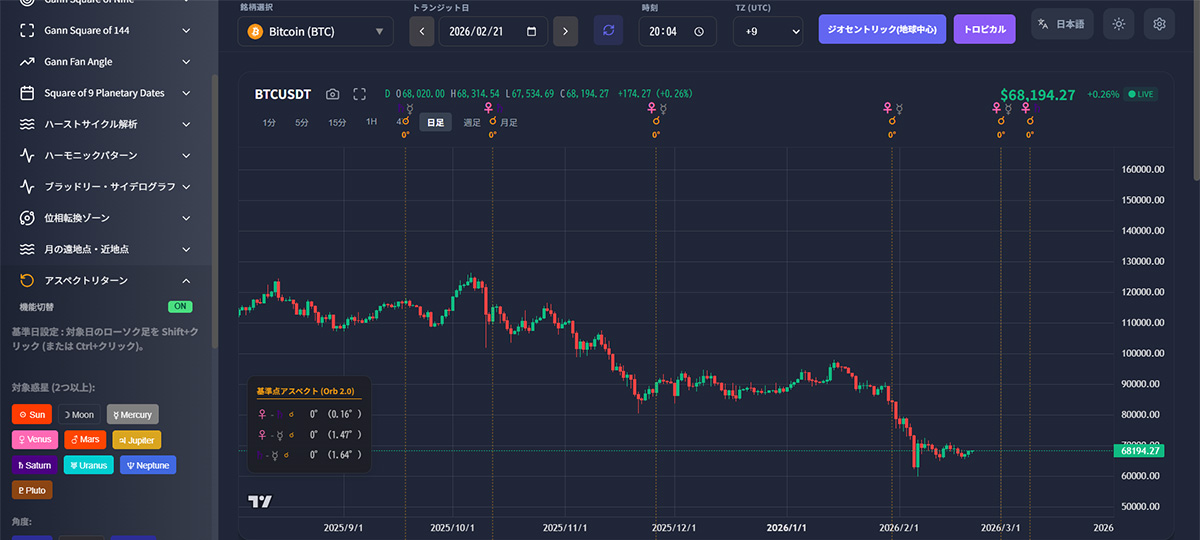Click the TradingView logo on chart
The height and width of the screenshot is (540, 1200).
click(x=260, y=501)
